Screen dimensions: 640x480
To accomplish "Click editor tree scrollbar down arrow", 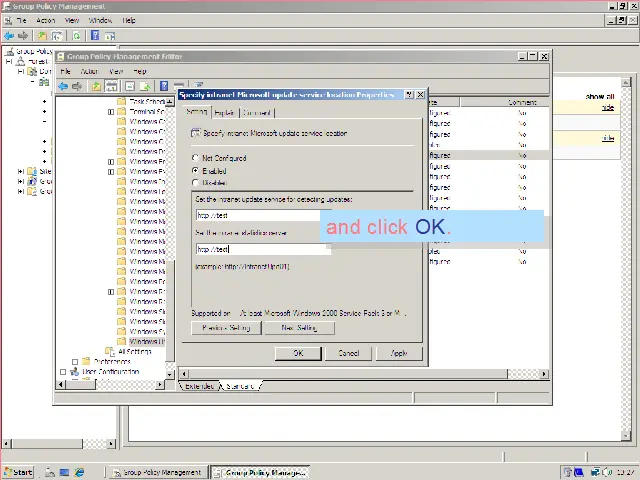I will 170,374.
